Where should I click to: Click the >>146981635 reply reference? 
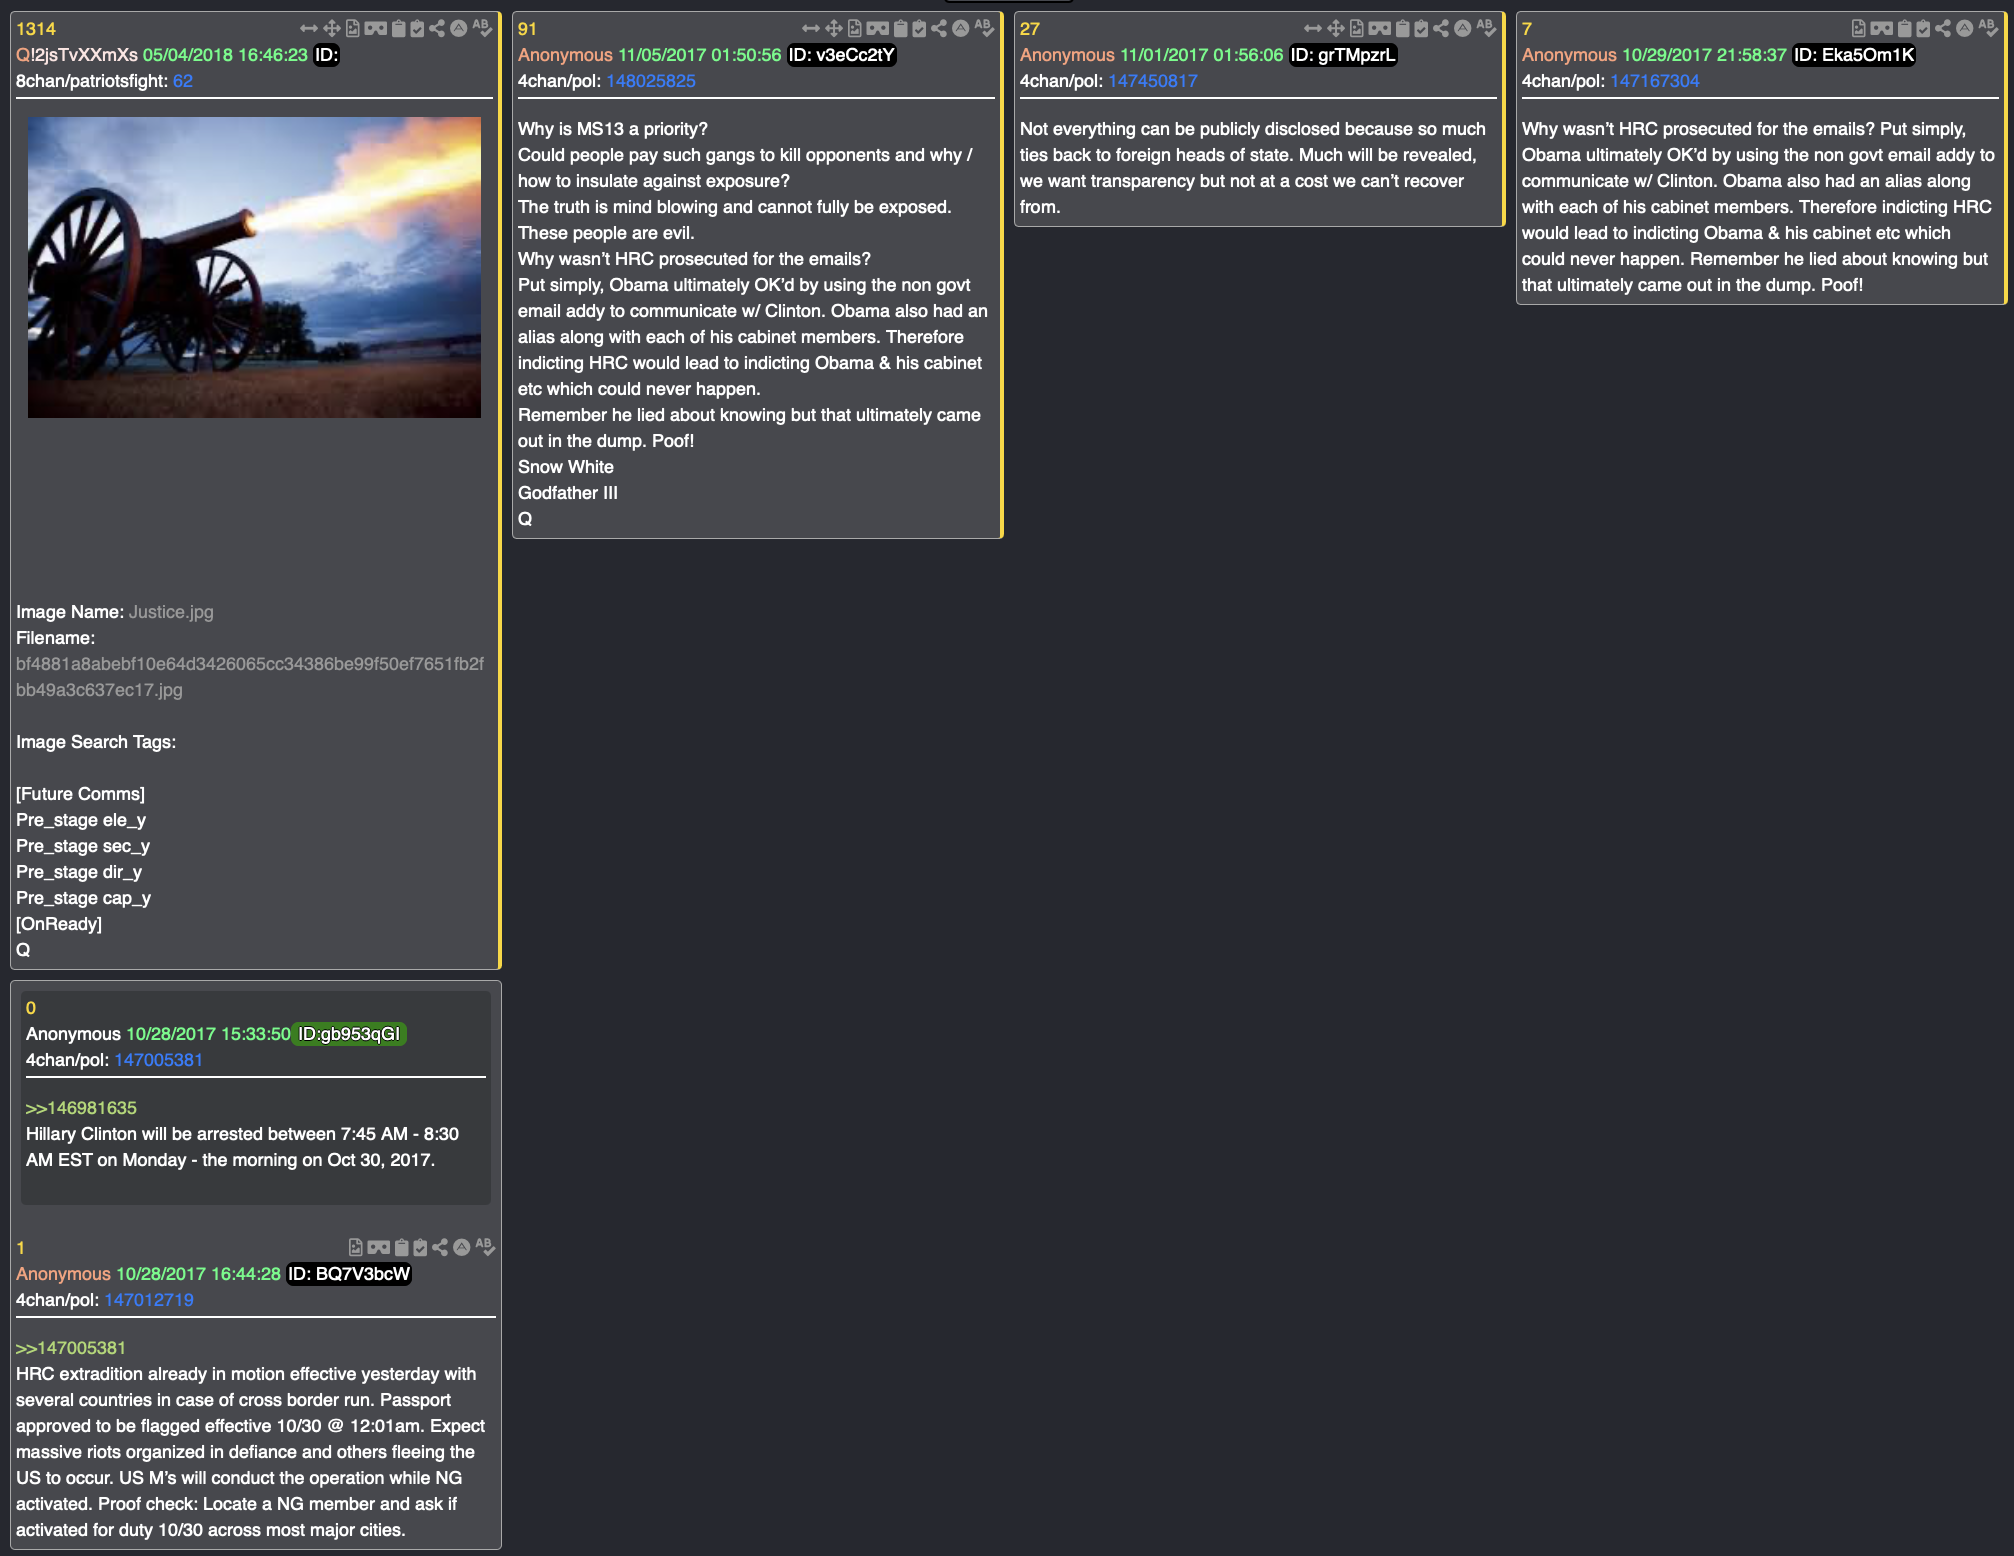pos(81,1108)
